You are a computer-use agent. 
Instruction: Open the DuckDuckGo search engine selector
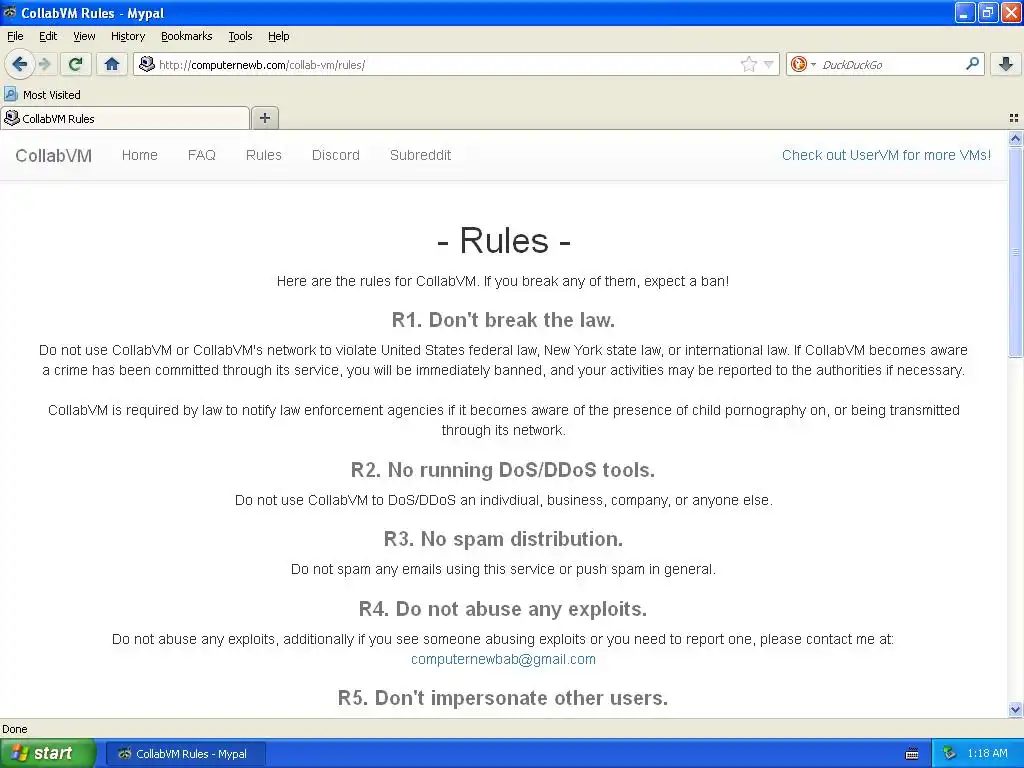[803, 64]
